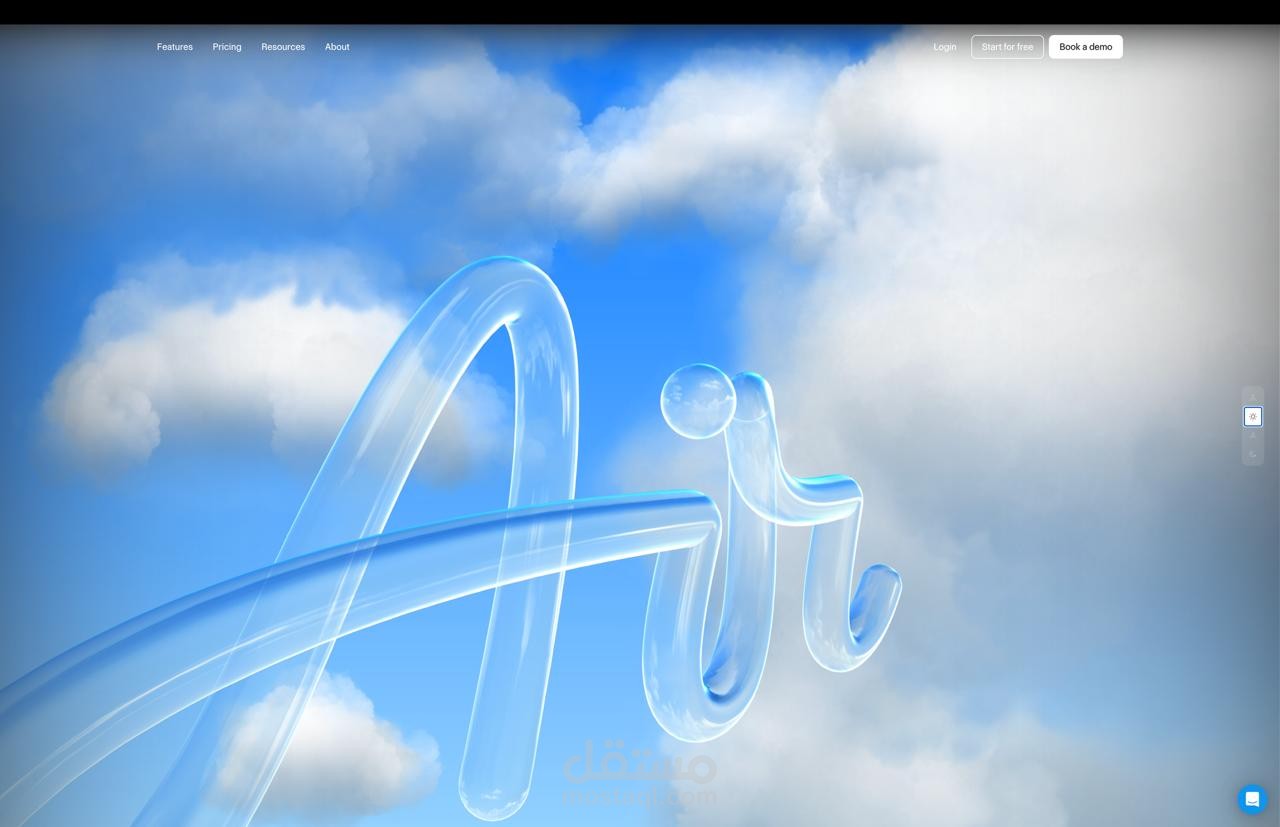Select the moon night scene icon
1280x827 pixels.
click(x=1253, y=454)
